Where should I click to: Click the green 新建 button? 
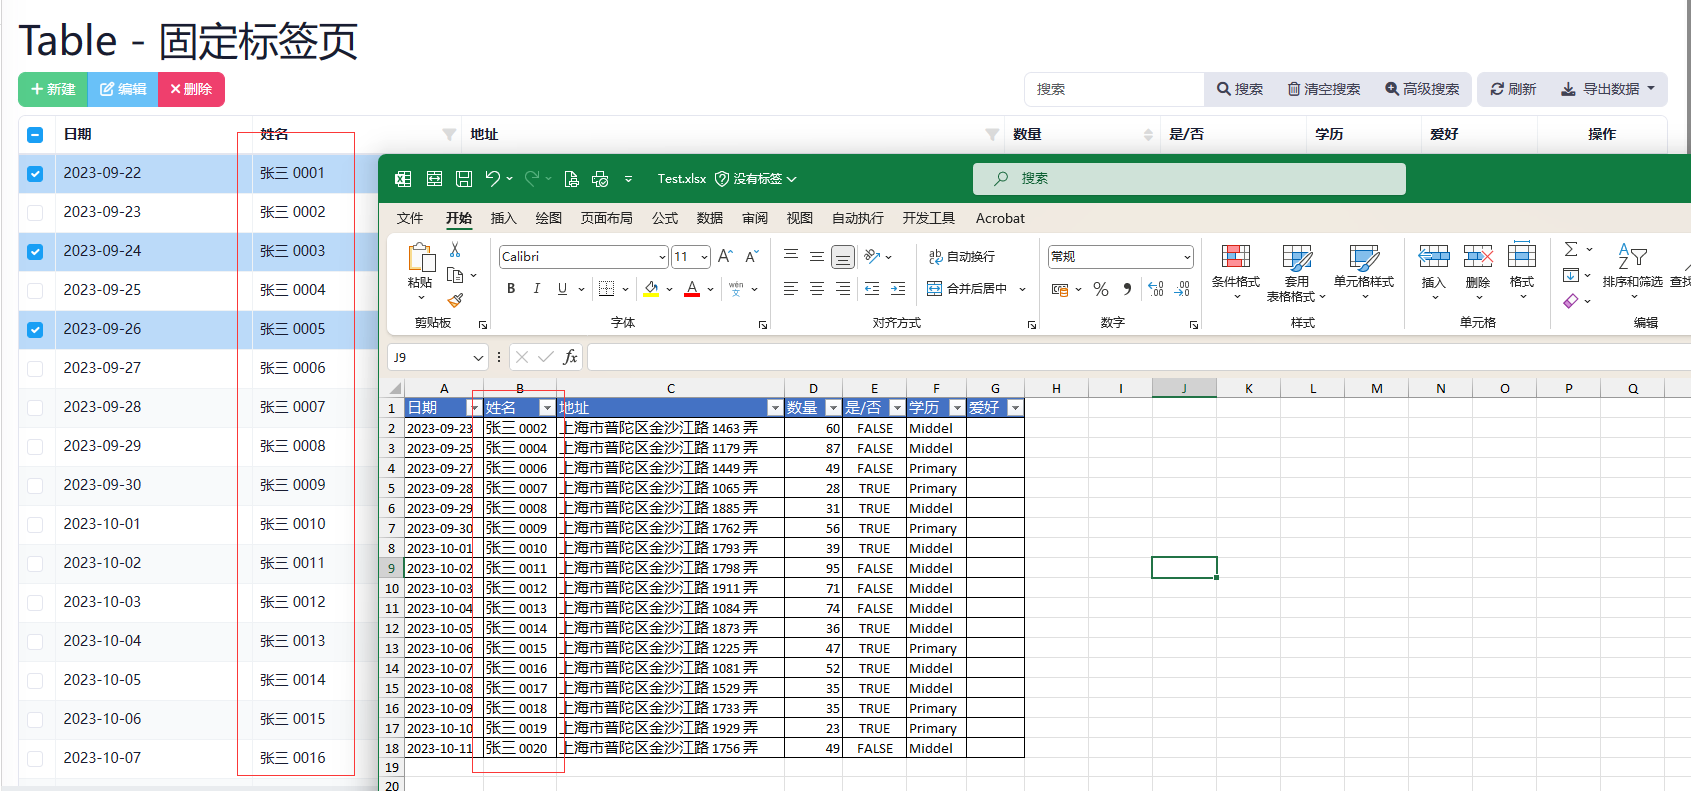53,89
